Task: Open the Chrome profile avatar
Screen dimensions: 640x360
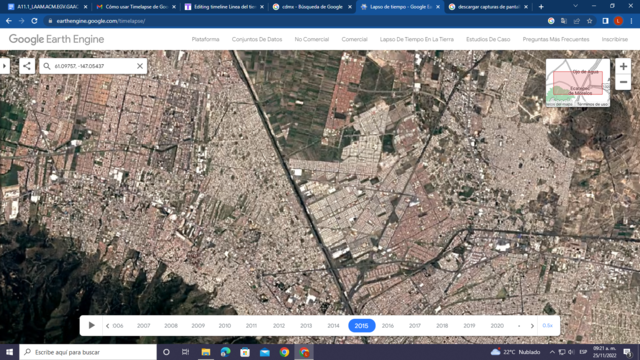Action: tap(618, 21)
